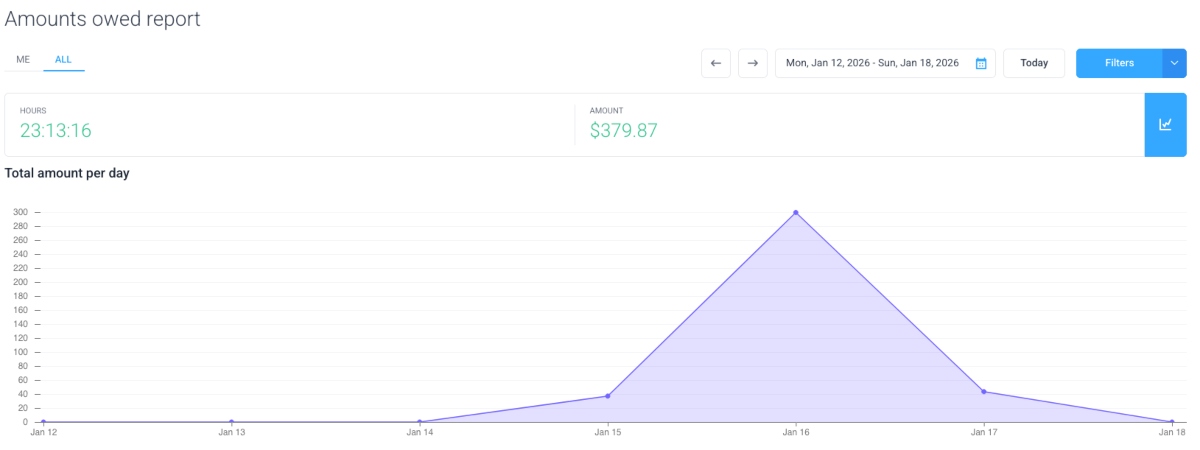Go to the previous week with the left arrow

[x=716, y=63]
